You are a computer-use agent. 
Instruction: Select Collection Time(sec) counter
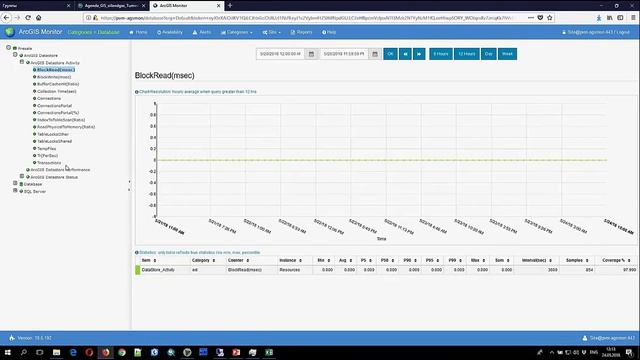[x=57, y=91]
